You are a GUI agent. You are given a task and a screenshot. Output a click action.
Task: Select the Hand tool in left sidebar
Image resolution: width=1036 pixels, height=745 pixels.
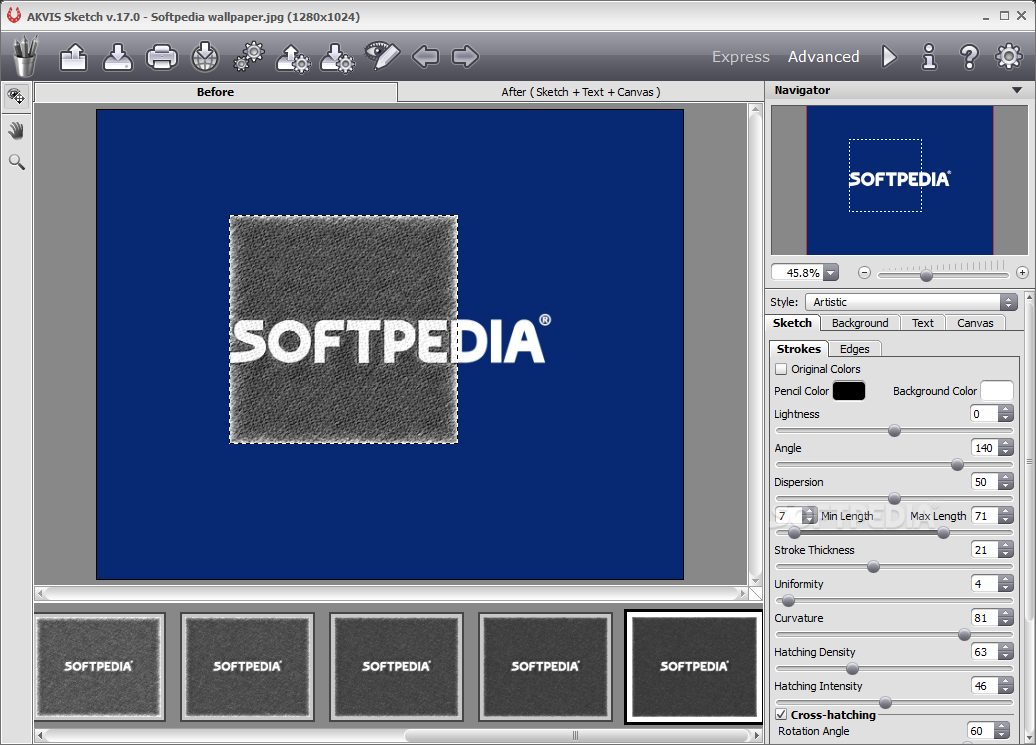(16, 130)
